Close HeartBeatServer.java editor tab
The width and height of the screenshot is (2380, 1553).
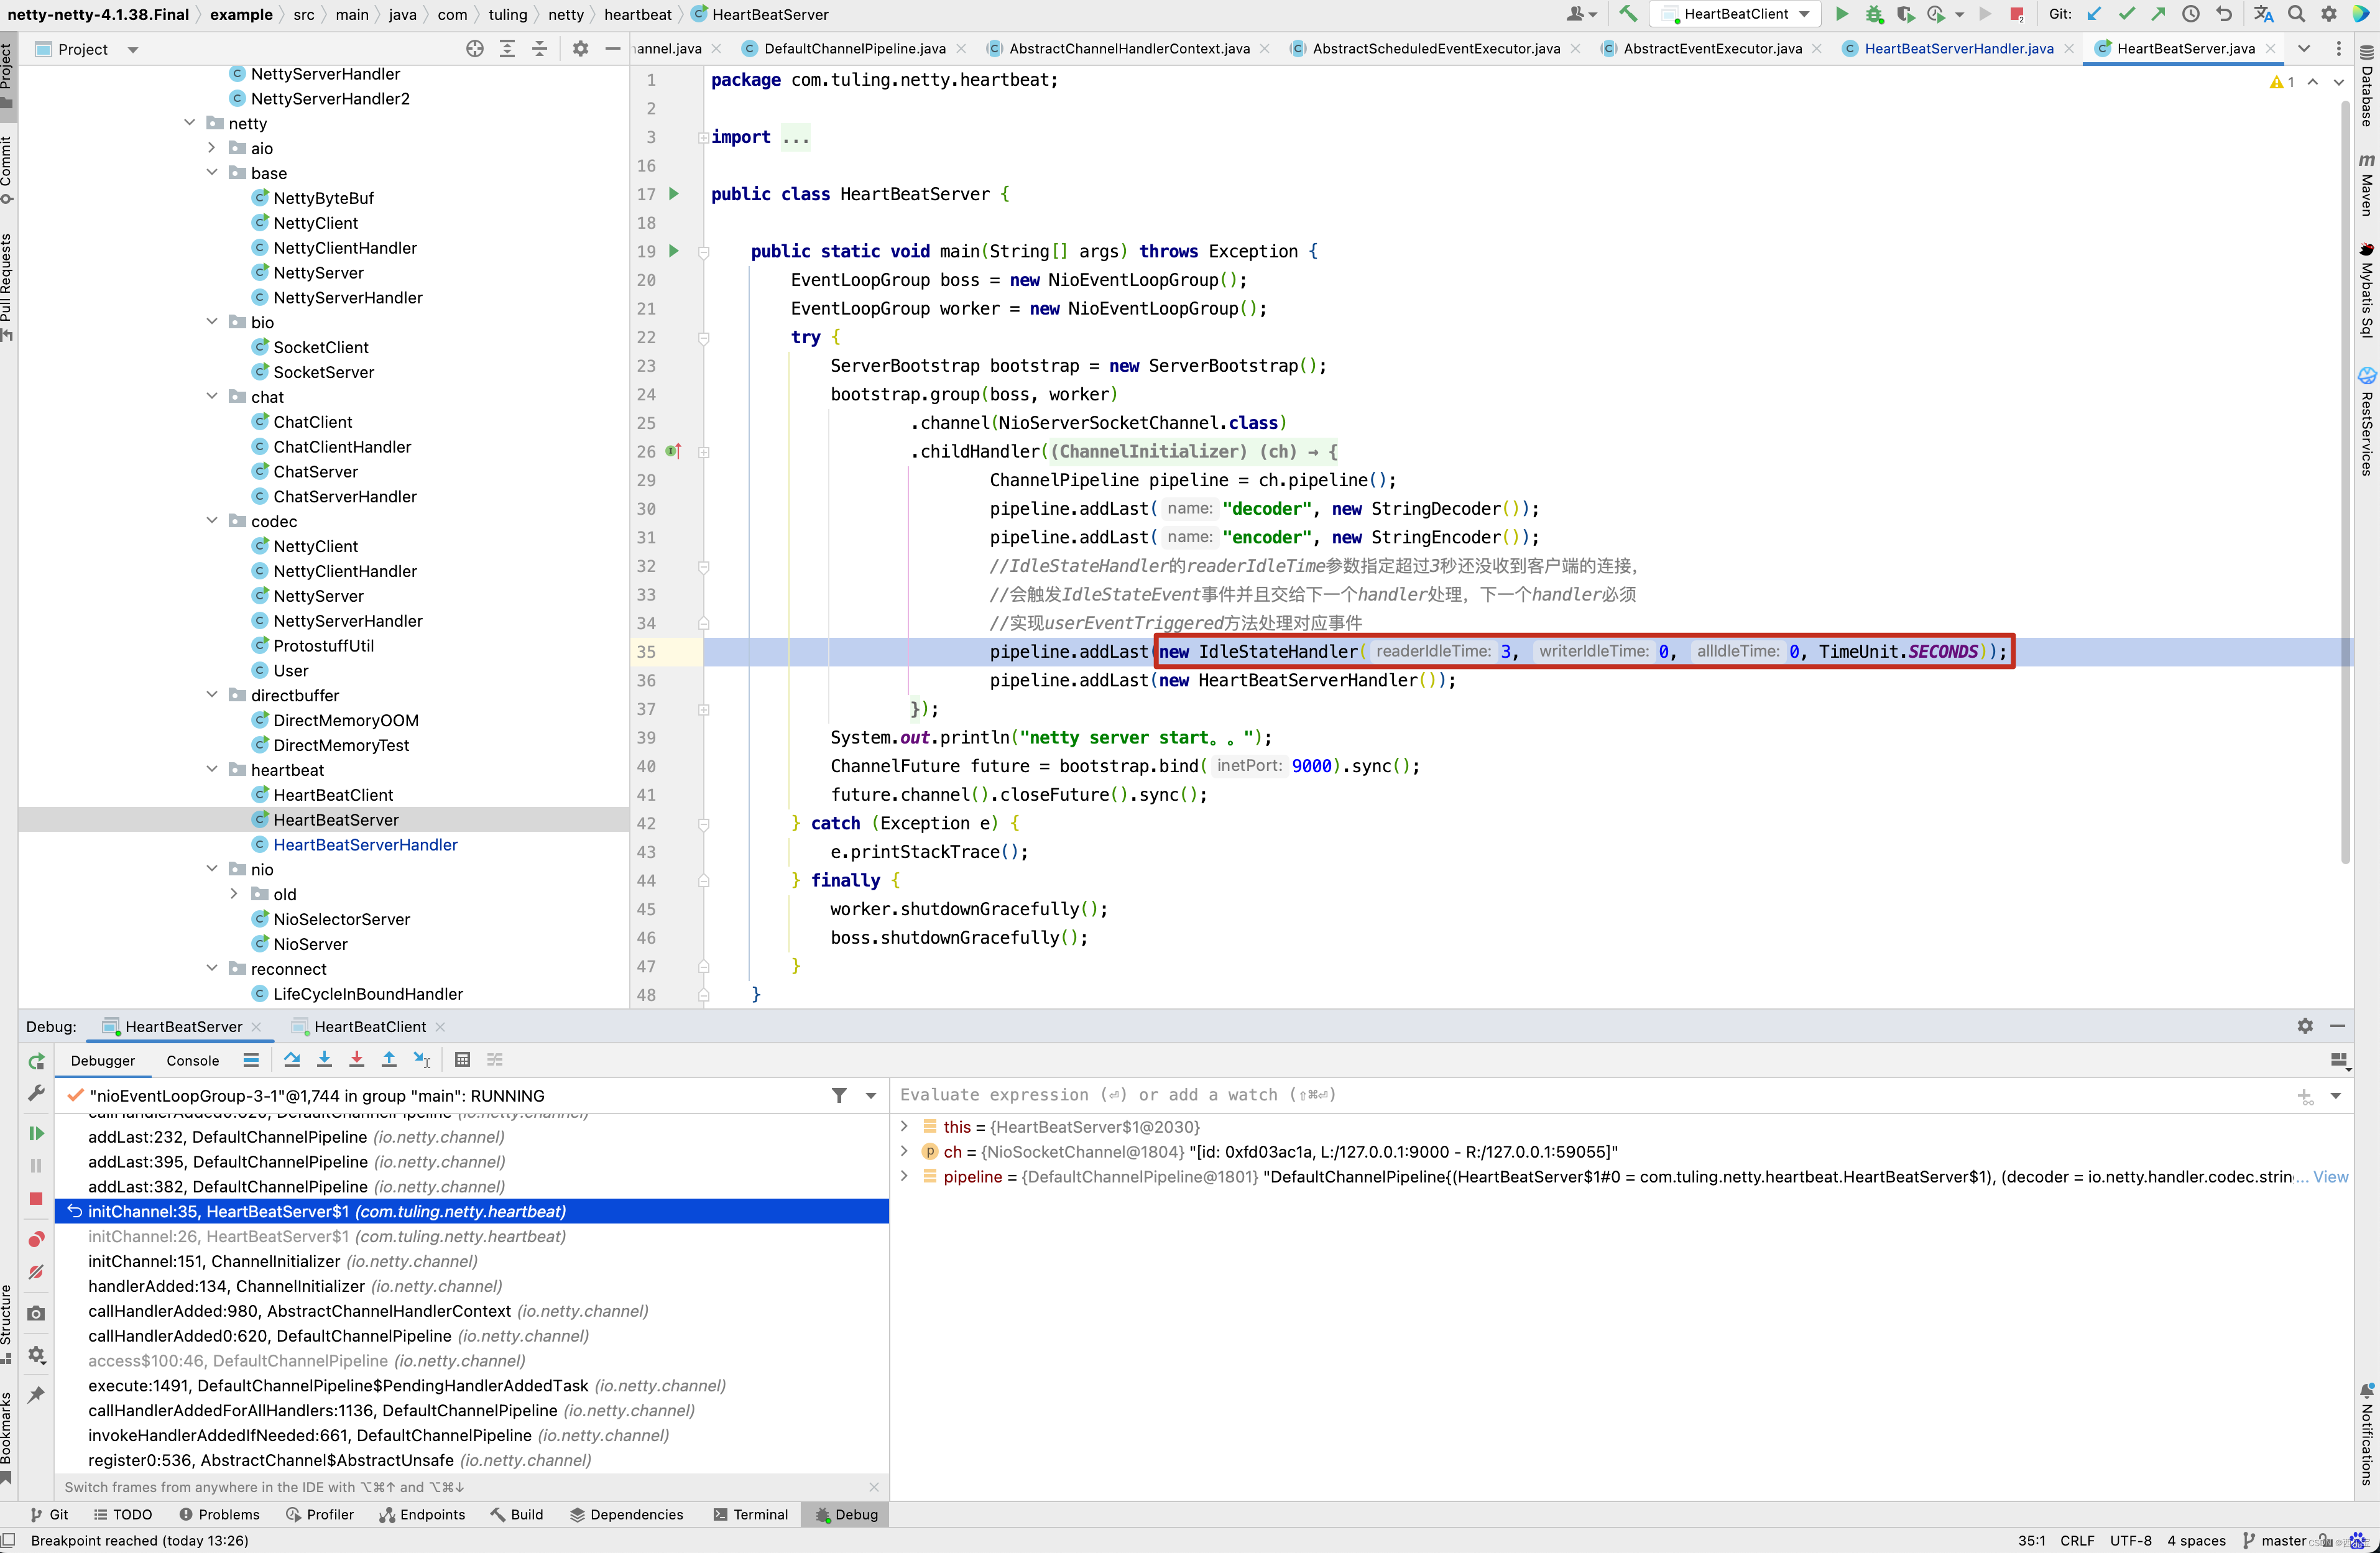[2270, 48]
